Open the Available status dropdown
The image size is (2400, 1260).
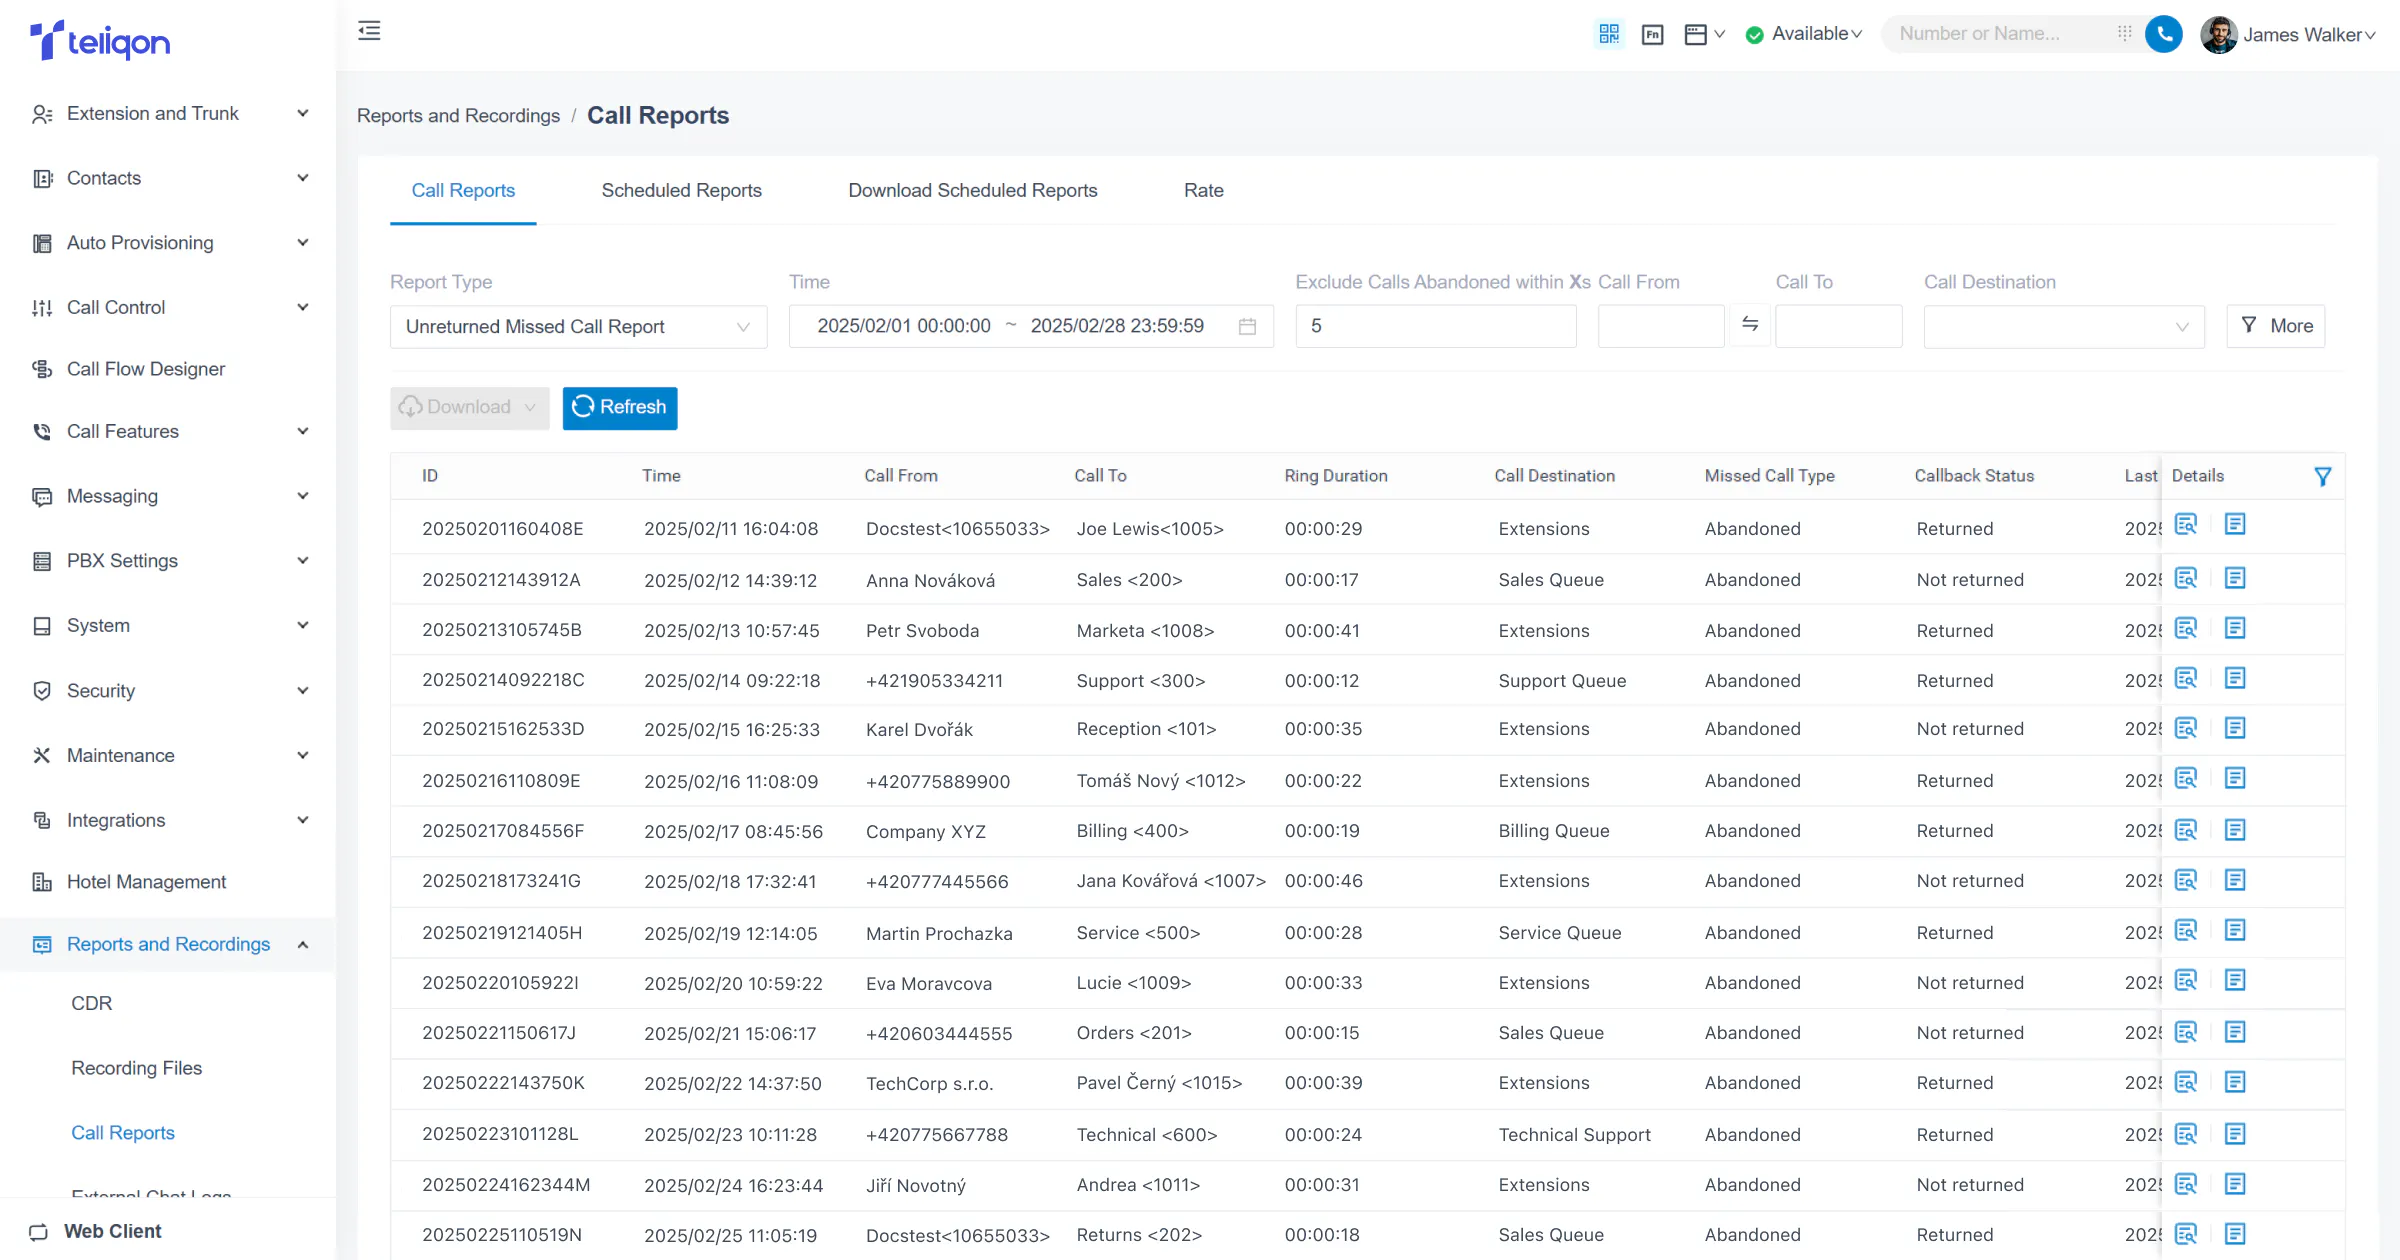(x=1804, y=34)
